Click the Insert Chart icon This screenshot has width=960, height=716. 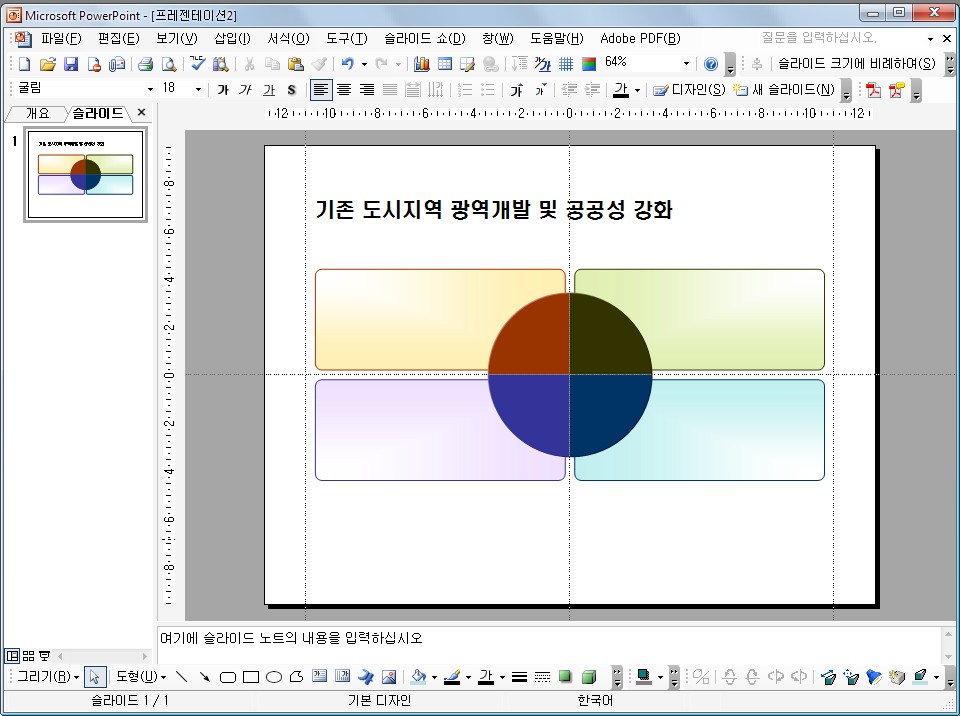pos(422,64)
